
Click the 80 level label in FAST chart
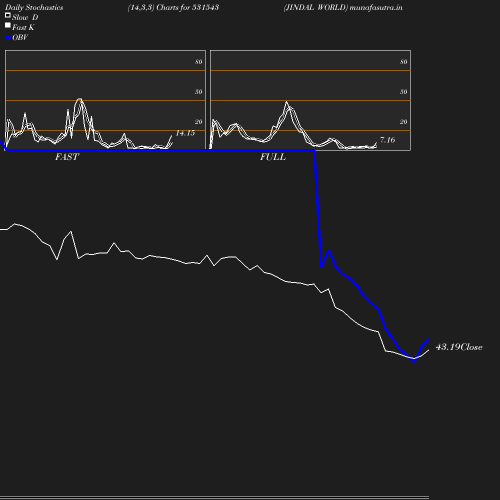199,62
